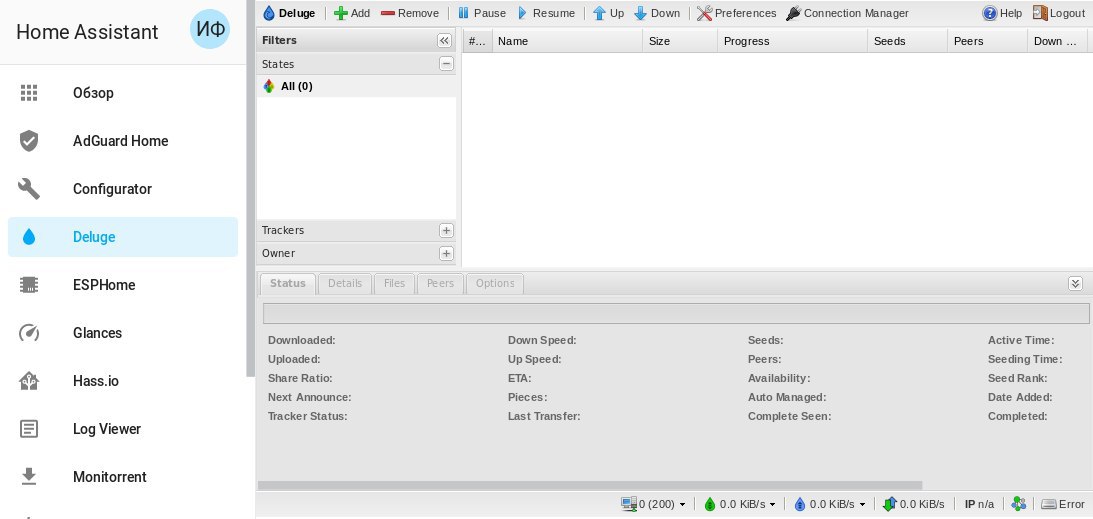This screenshot has height=519, width=1093.
Task: Sort by the Progress column
Action: point(793,41)
